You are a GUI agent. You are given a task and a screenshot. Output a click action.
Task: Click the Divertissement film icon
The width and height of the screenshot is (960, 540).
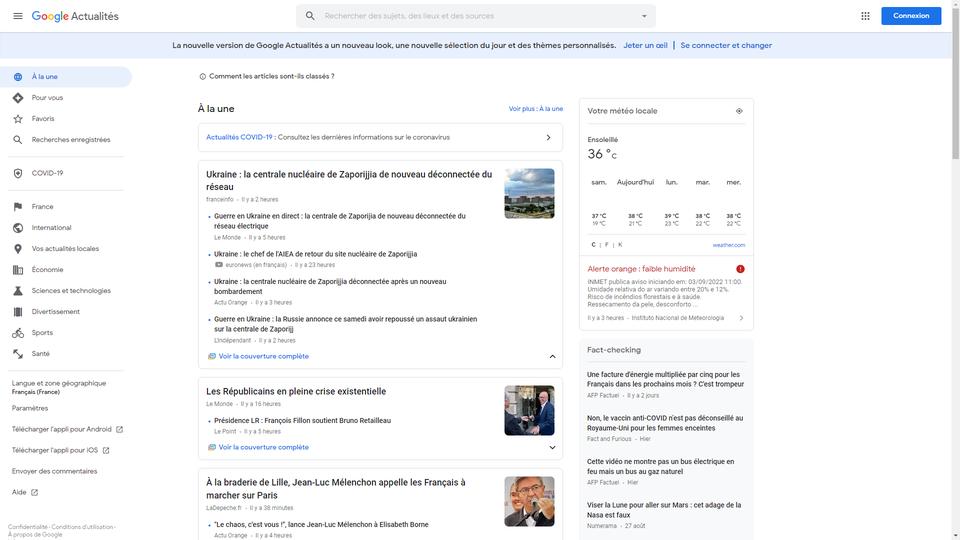coord(18,312)
